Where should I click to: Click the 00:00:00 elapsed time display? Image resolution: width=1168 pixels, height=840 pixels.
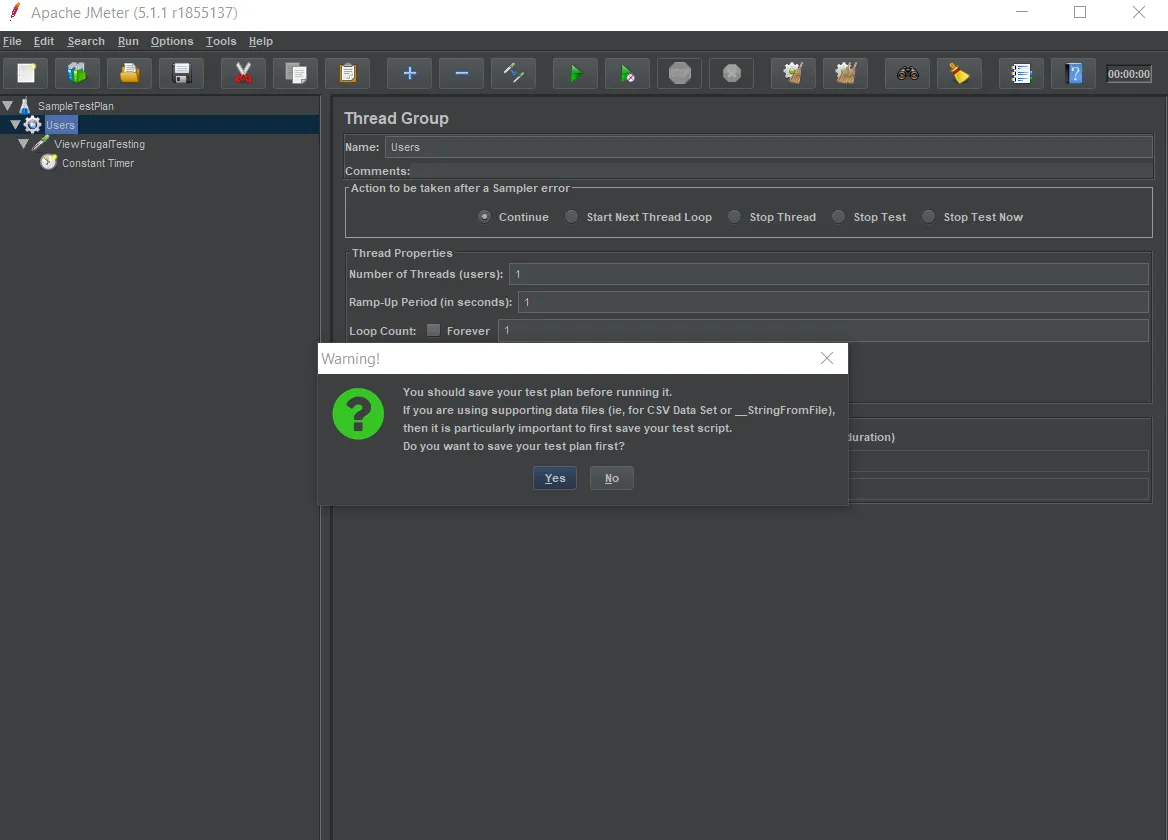coord(1129,74)
